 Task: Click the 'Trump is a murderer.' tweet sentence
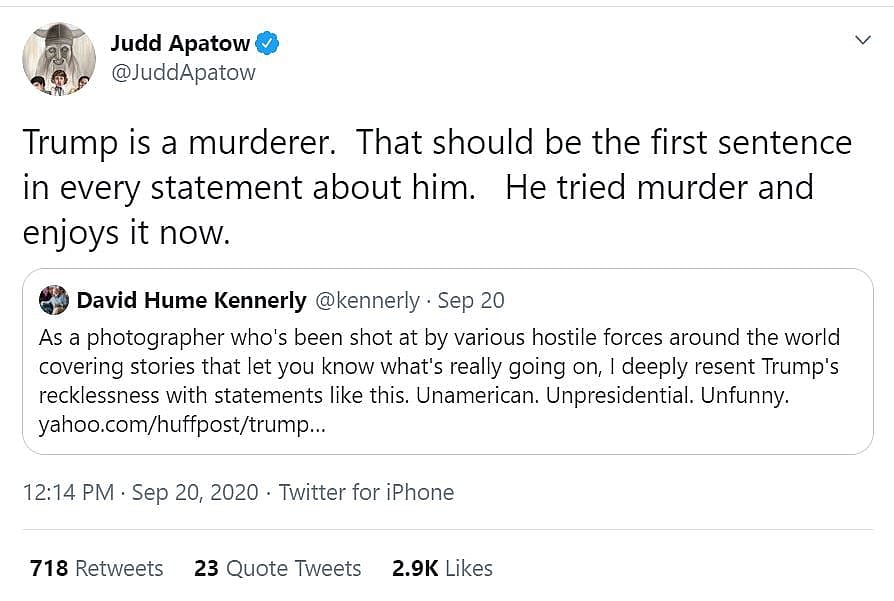coord(176,143)
